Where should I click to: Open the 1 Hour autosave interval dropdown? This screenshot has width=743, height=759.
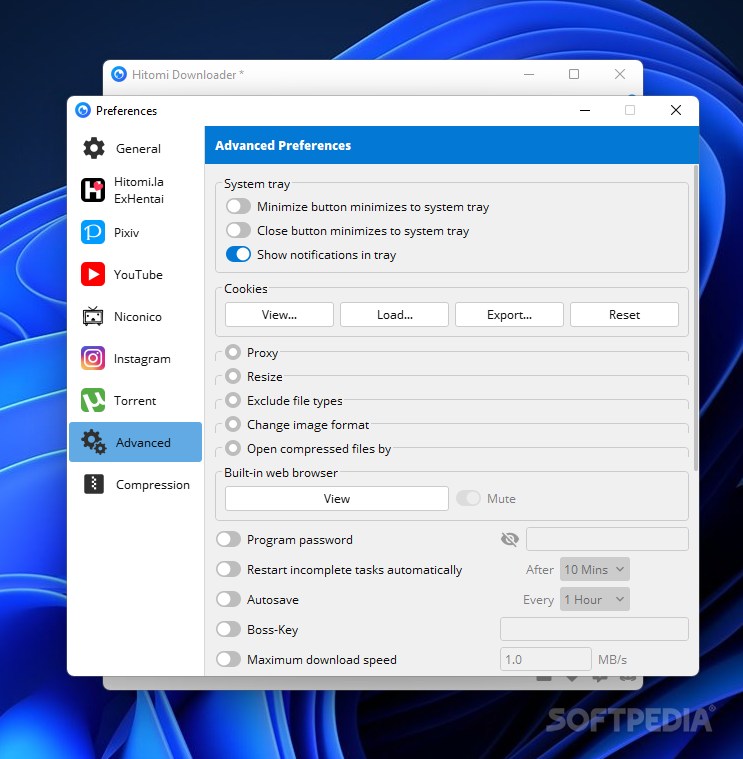594,599
